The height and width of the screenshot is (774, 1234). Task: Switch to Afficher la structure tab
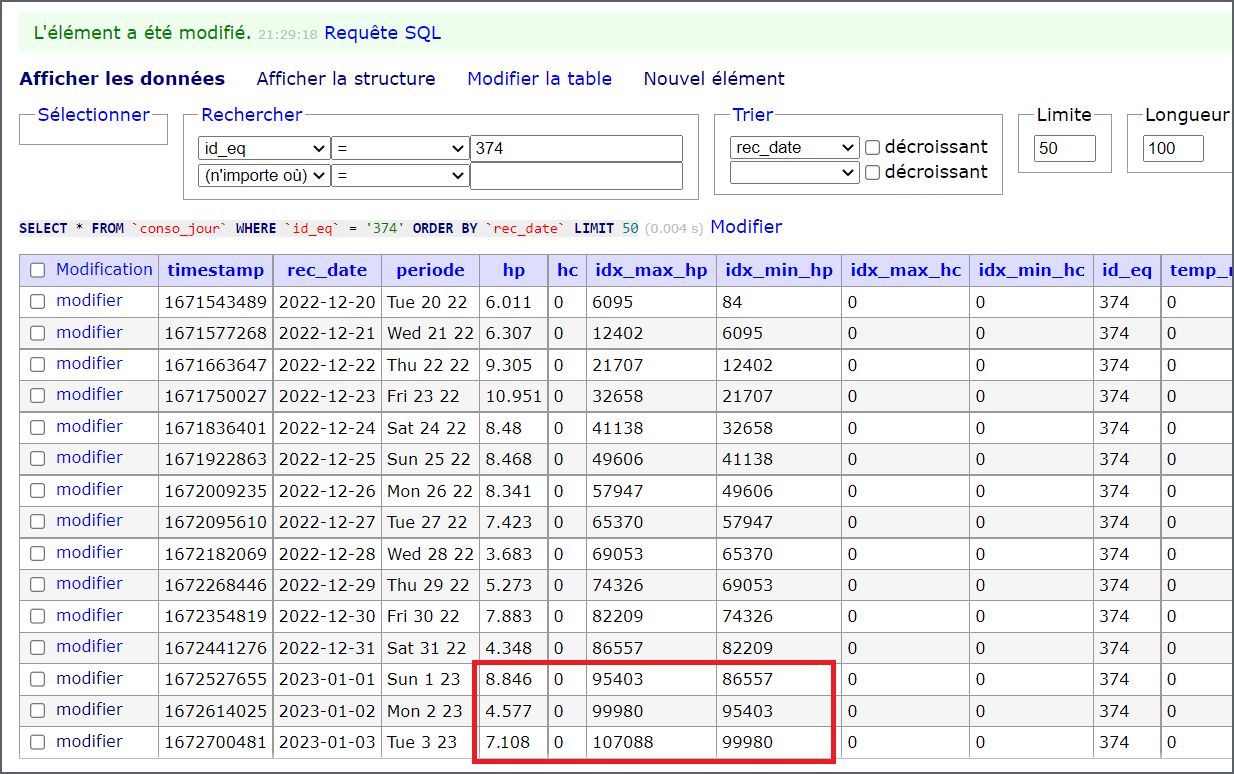pos(346,79)
